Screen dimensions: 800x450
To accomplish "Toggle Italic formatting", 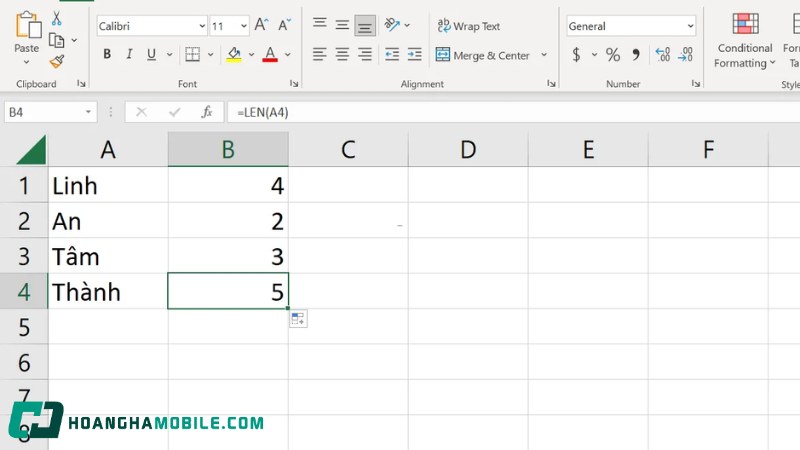I will (130, 54).
